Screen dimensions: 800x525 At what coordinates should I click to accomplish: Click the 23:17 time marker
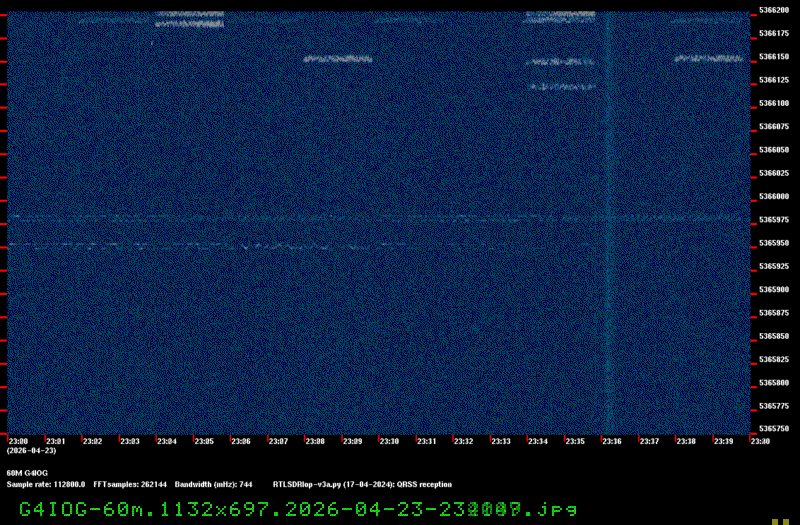(x=649, y=441)
